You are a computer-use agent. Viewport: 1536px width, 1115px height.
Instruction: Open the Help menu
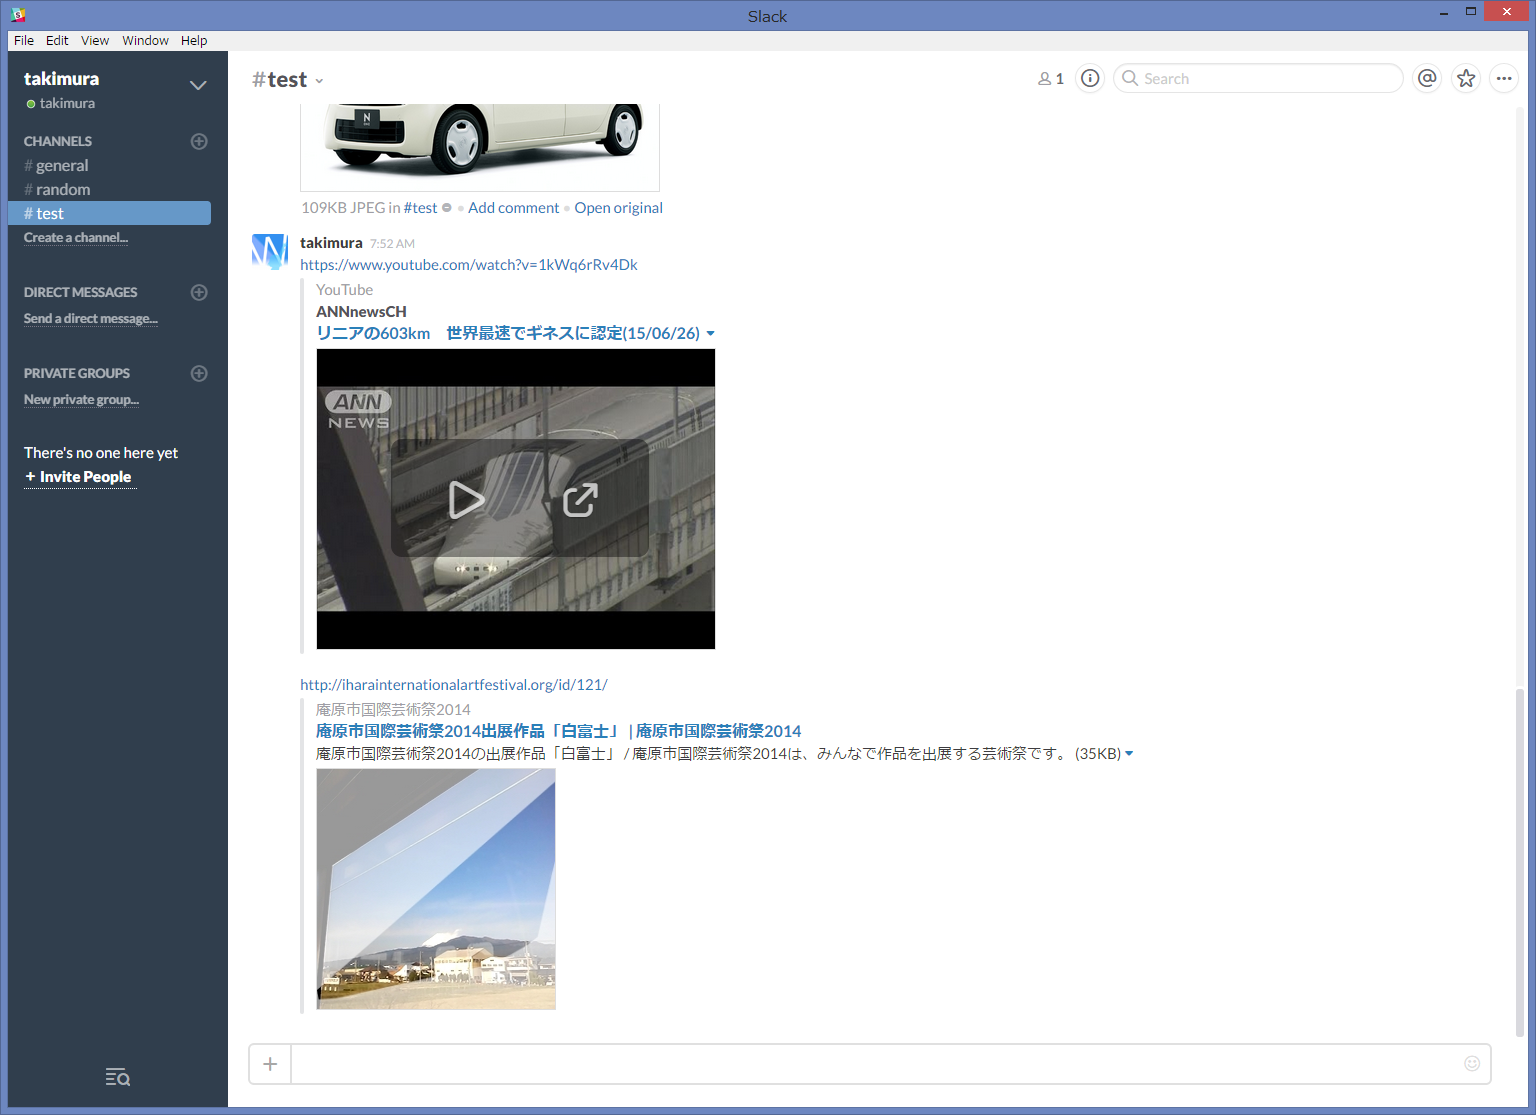194,40
